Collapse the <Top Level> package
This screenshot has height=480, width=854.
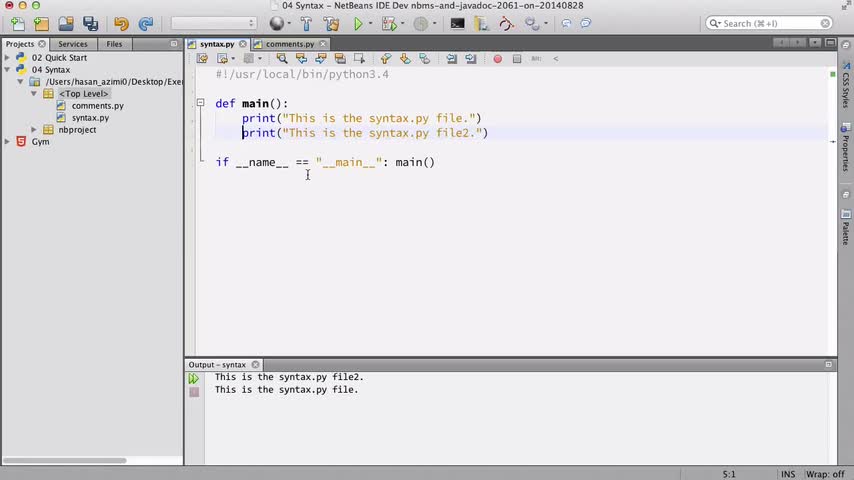34,94
